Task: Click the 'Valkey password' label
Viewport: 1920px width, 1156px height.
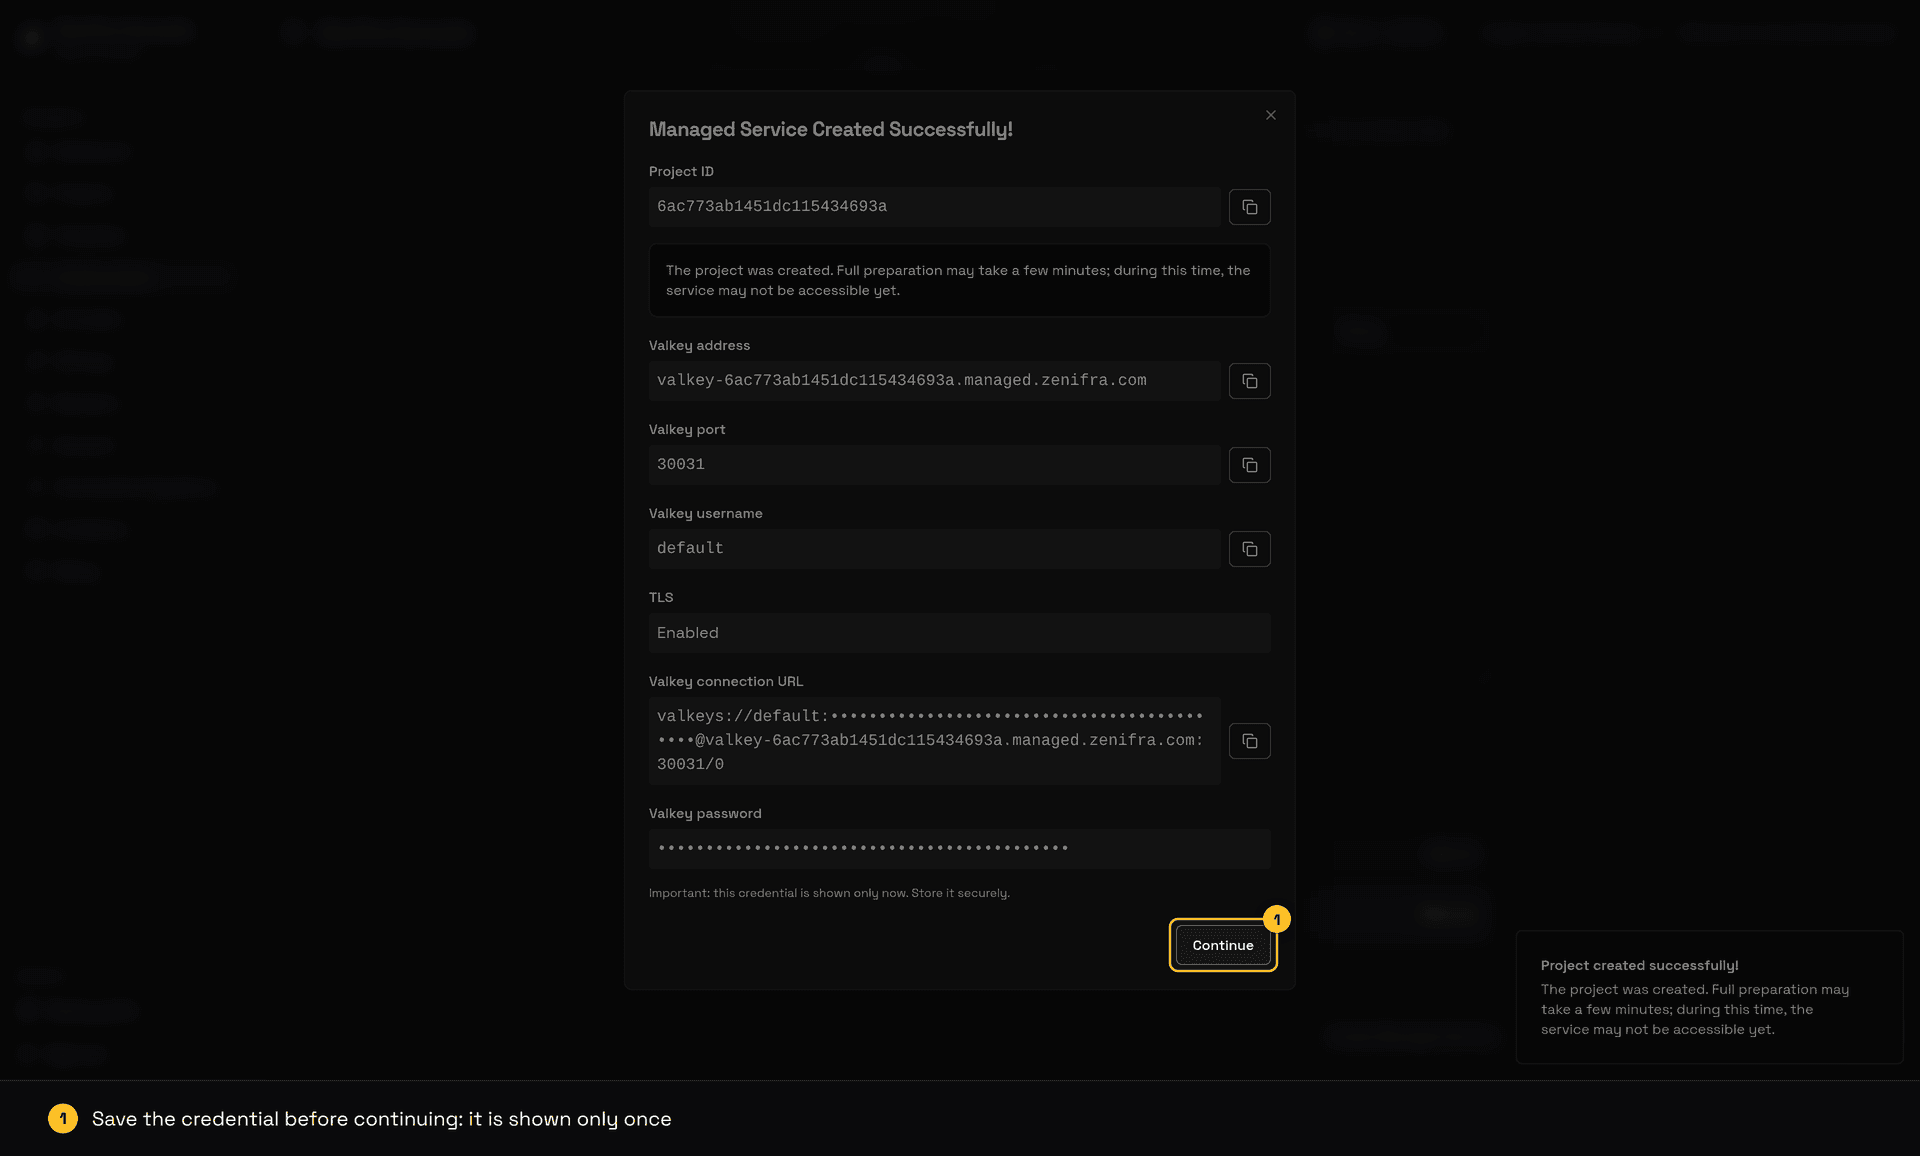Action: tap(705, 814)
